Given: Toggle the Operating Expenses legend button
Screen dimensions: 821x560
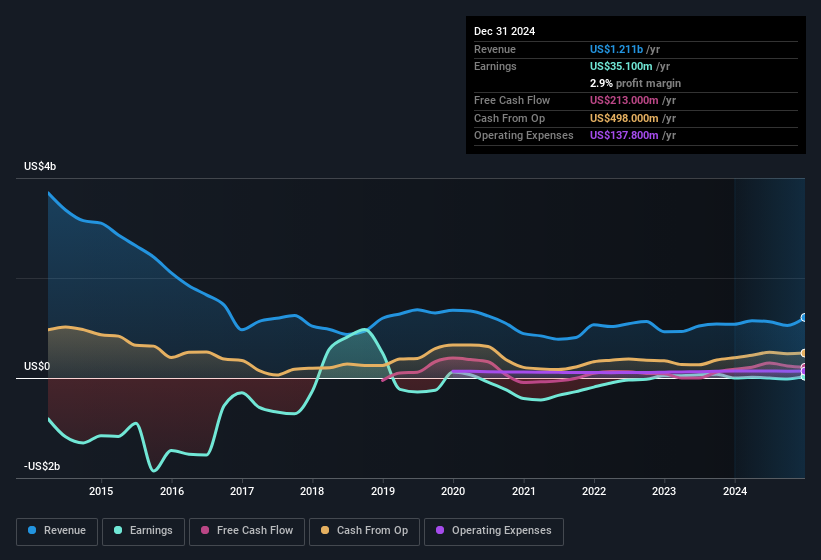Looking at the screenshot, I should pyautogui.click(x=494, y=531).
